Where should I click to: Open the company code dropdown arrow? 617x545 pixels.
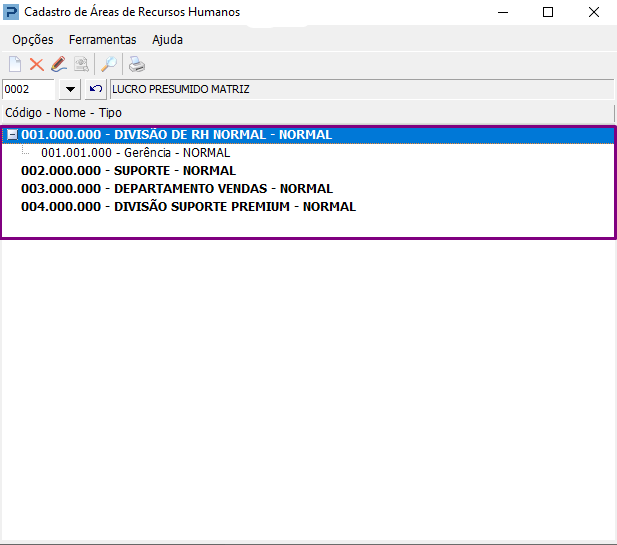pyautogui.click(x=70, y=89)
